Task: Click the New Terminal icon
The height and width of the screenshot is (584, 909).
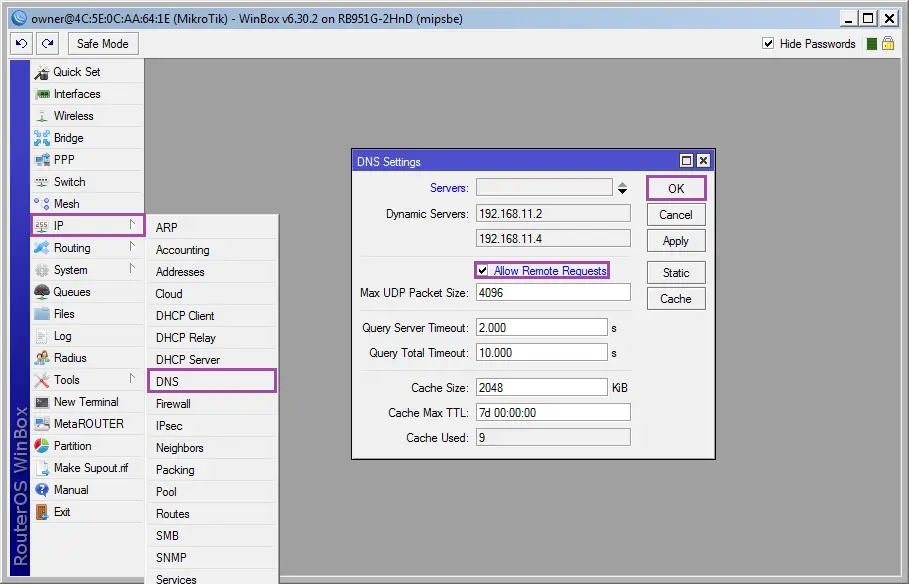Action: tap(42, 402)
